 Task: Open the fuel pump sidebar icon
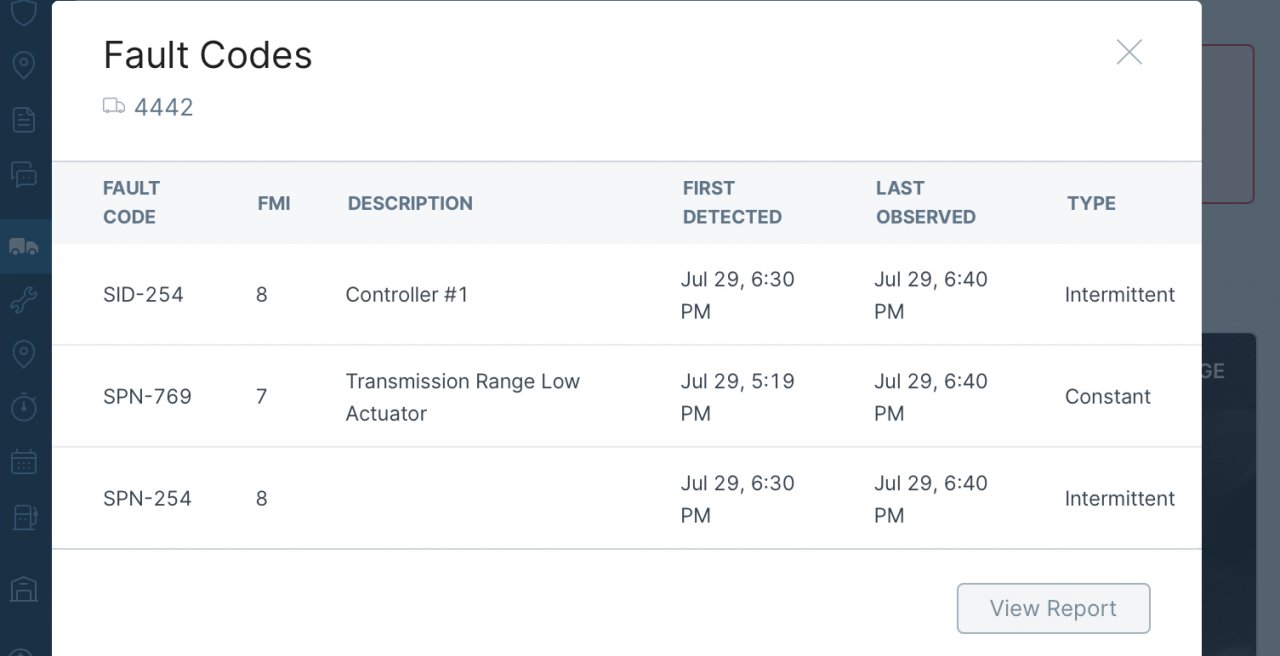(24, 517)
